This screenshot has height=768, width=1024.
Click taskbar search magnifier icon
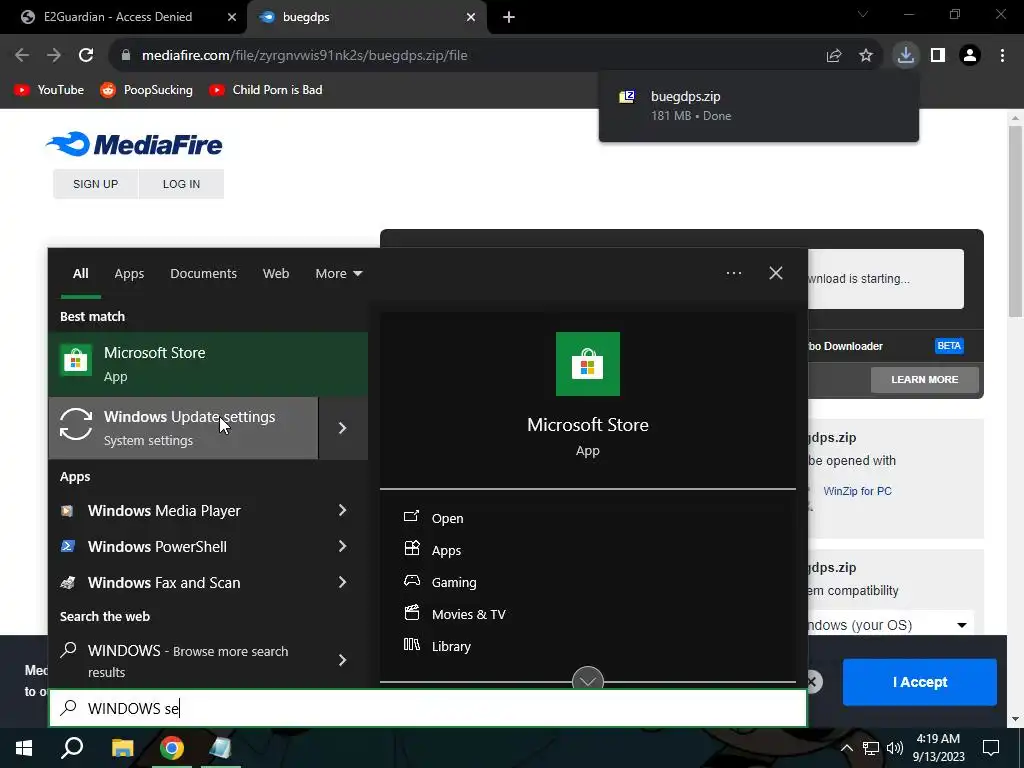tap(72, 748)
